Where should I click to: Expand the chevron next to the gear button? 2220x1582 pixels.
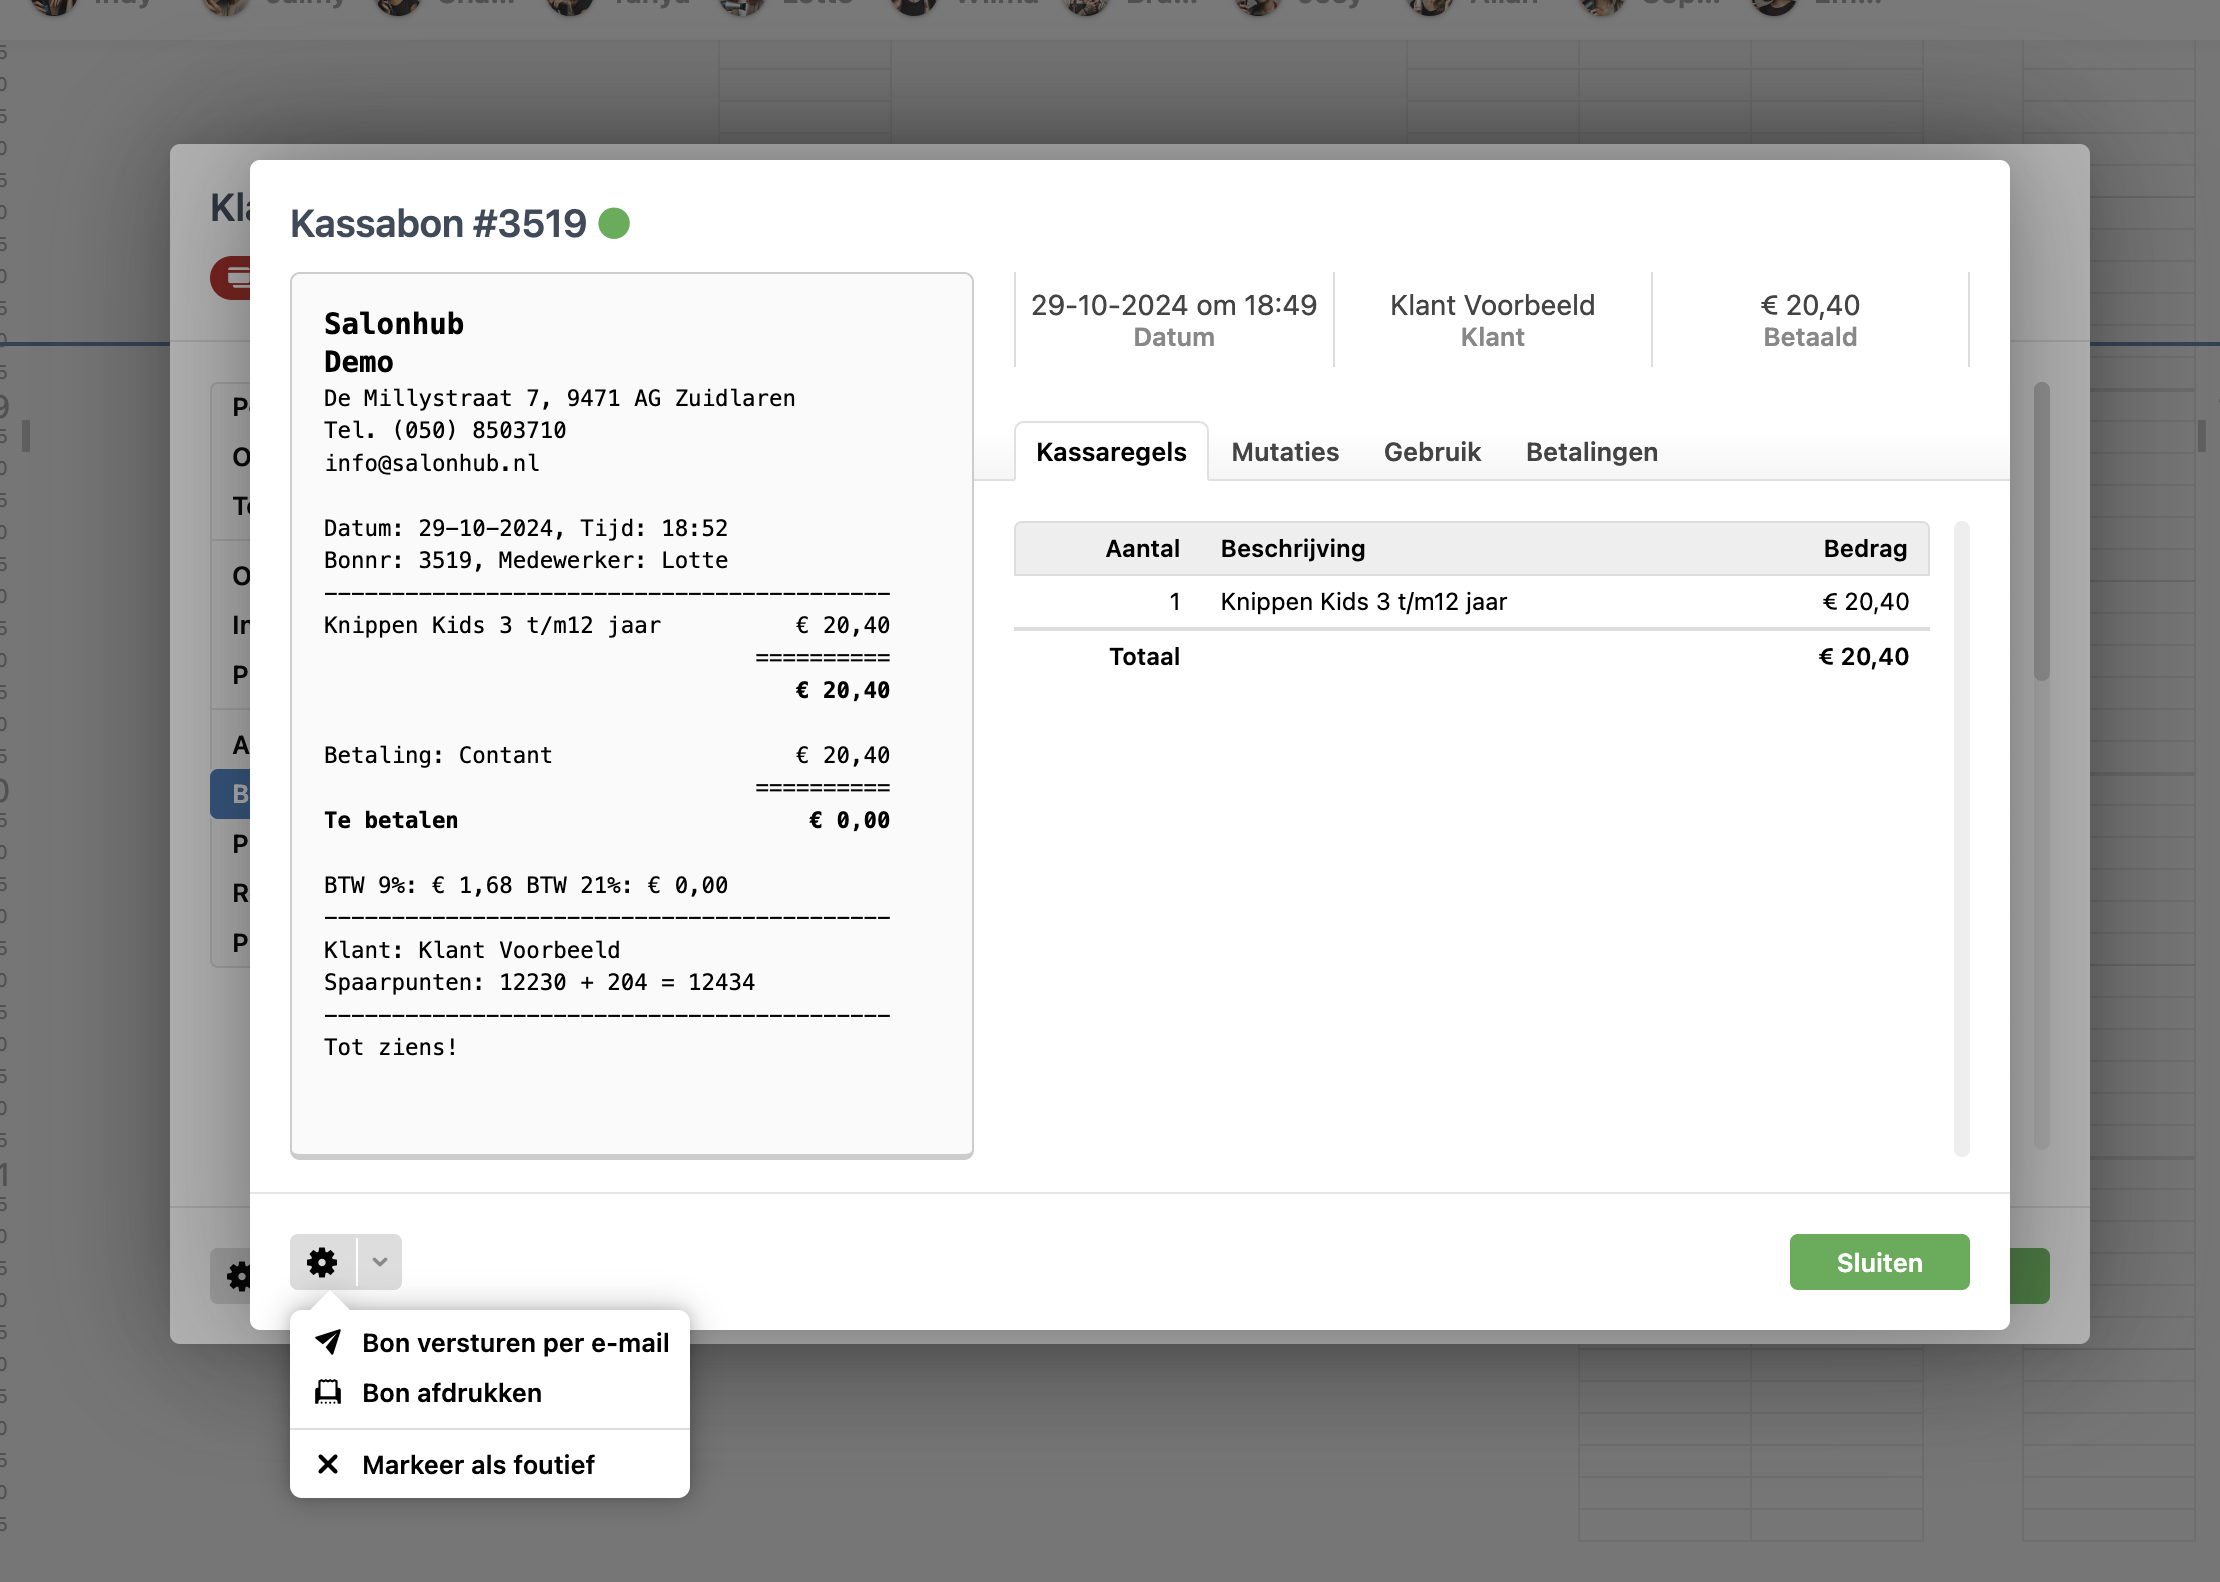[x=380, y=1262]
